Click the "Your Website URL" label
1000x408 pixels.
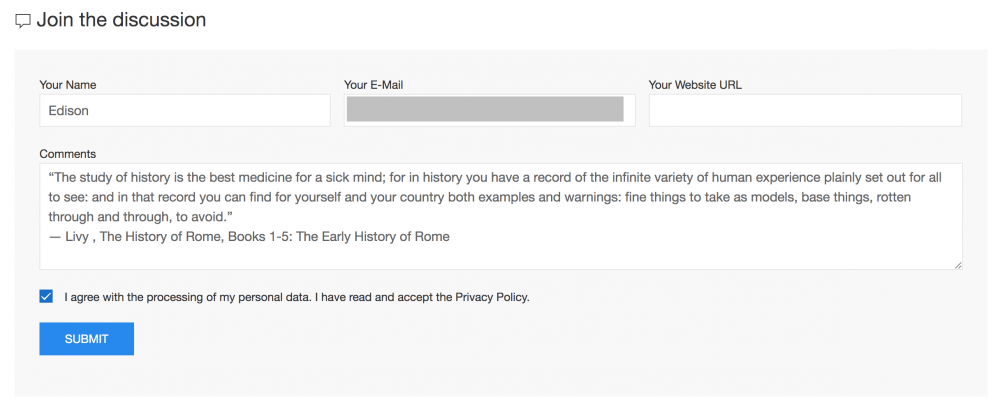695,85
